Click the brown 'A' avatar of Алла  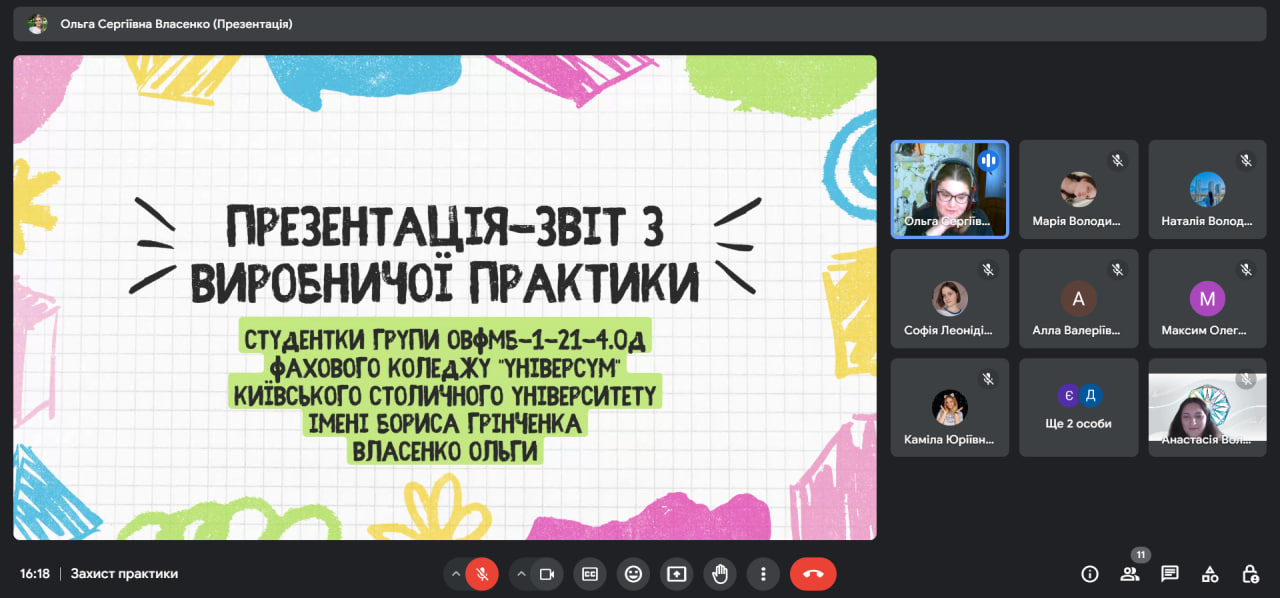1079,298
